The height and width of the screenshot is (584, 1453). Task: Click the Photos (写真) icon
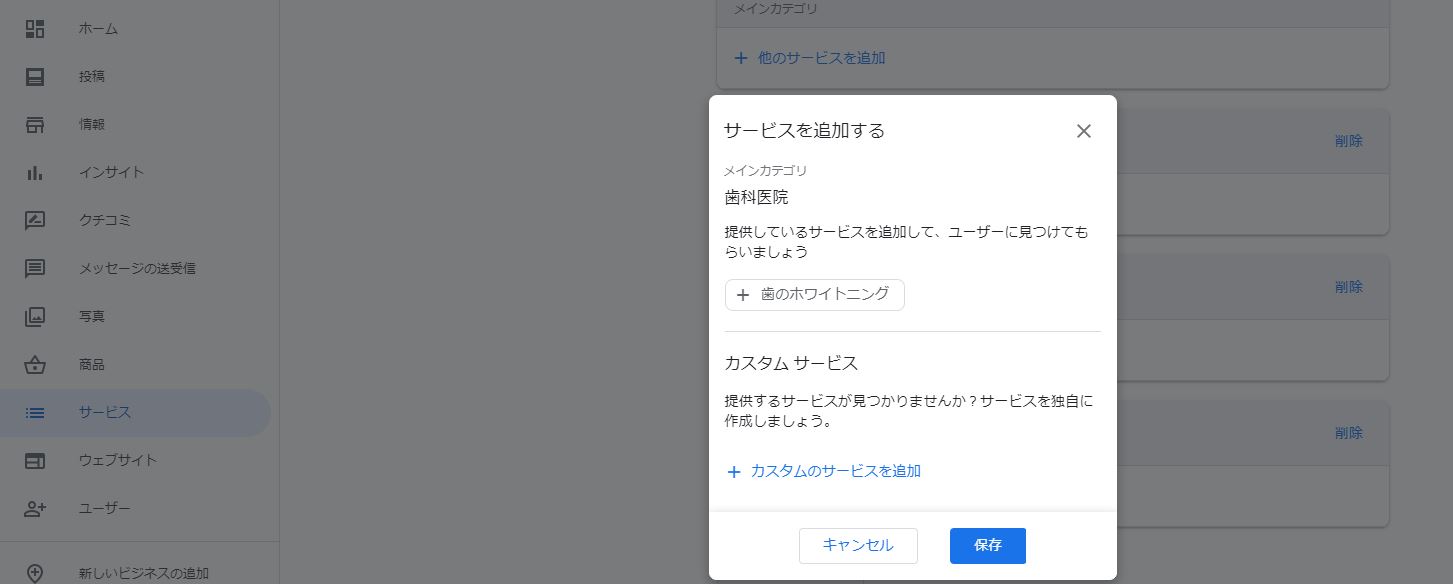coord(35,316)
